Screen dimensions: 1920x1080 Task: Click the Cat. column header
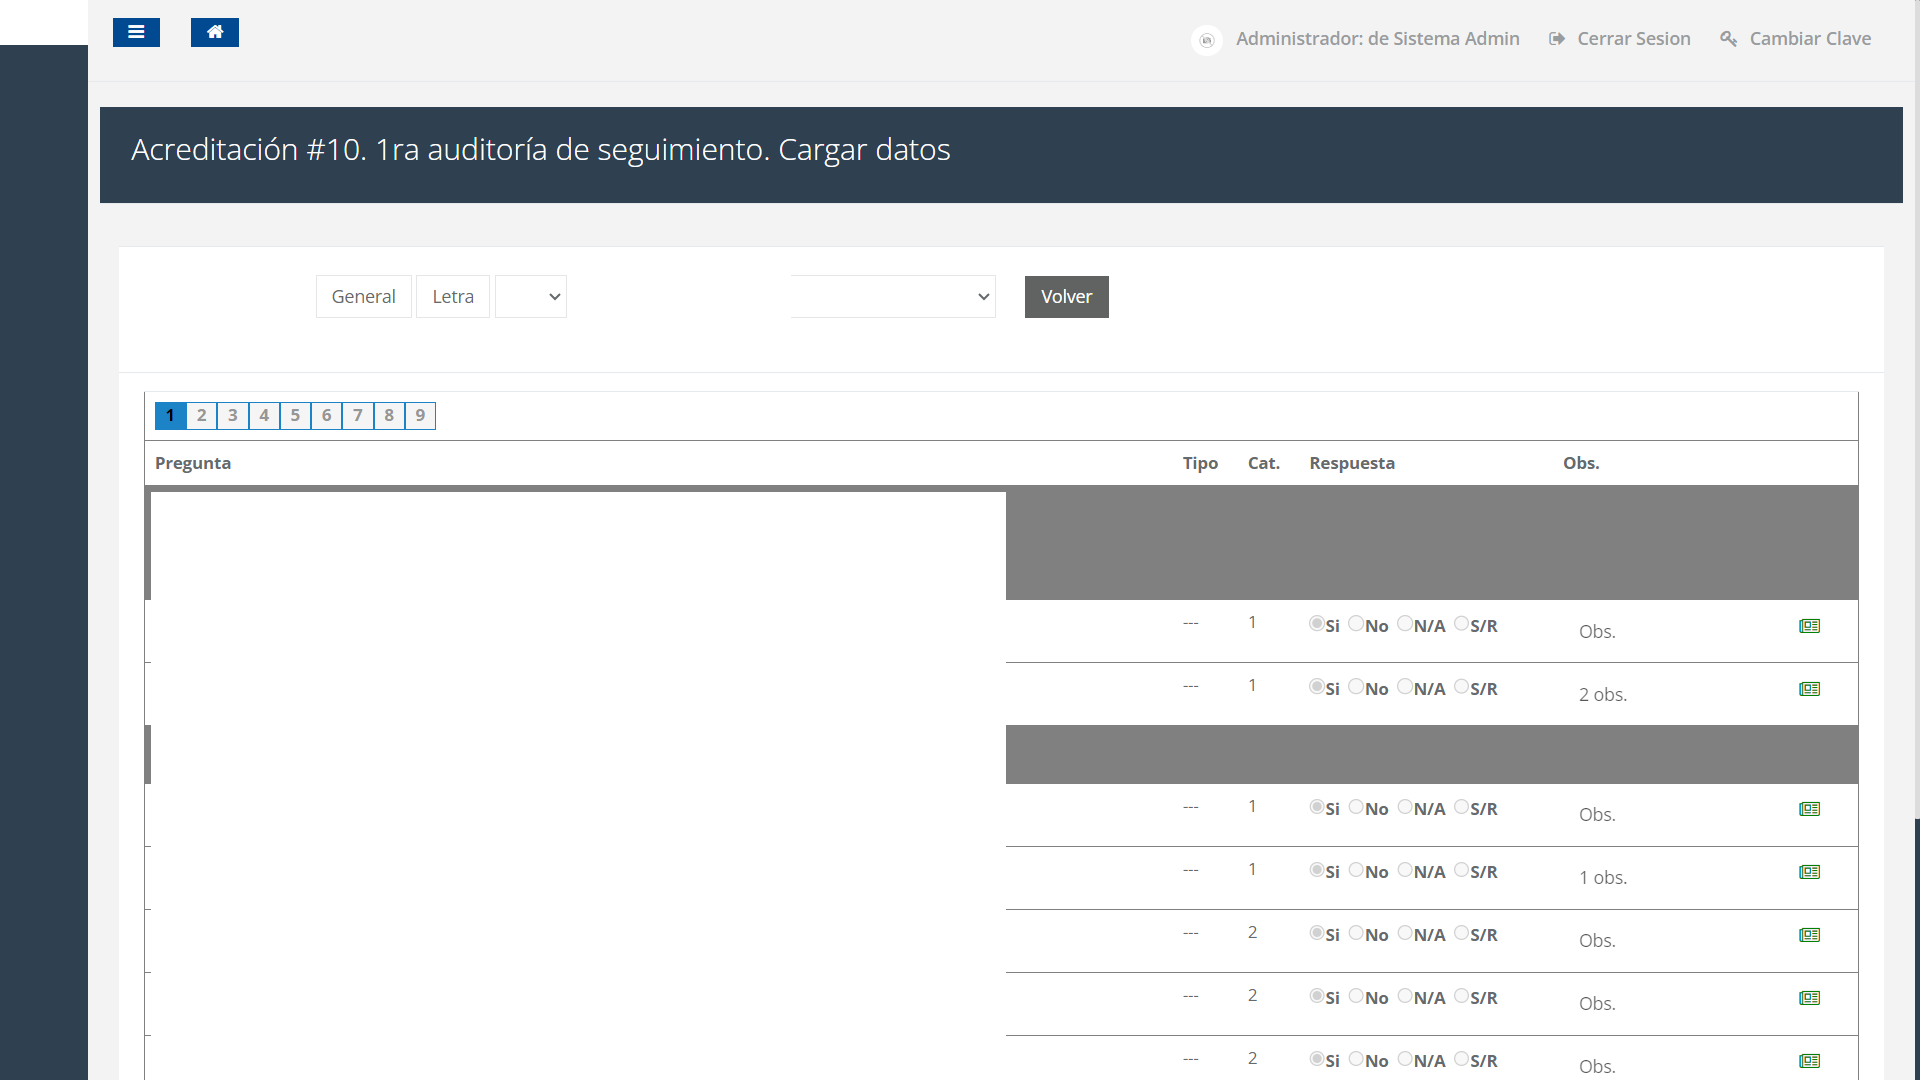1264,463
